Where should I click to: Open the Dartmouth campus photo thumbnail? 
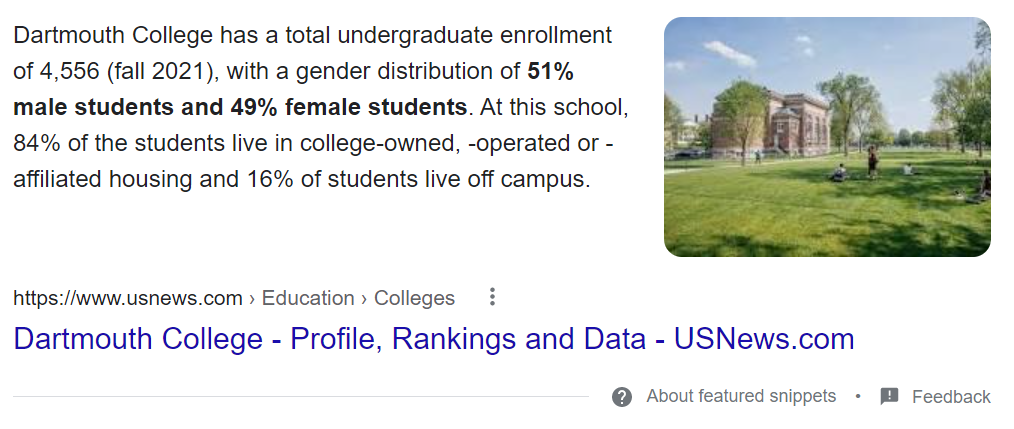(827, 137)
